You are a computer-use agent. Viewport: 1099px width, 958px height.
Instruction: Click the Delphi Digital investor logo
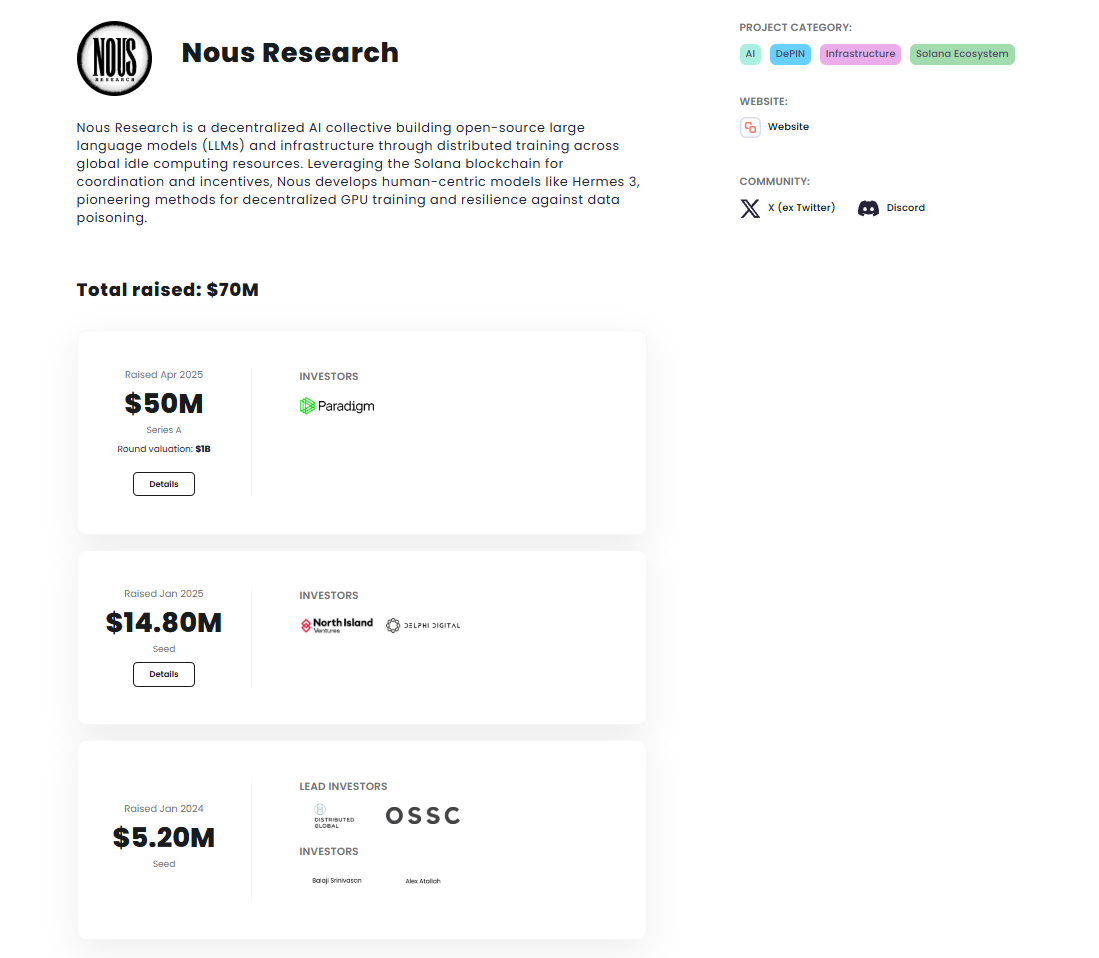423,625
